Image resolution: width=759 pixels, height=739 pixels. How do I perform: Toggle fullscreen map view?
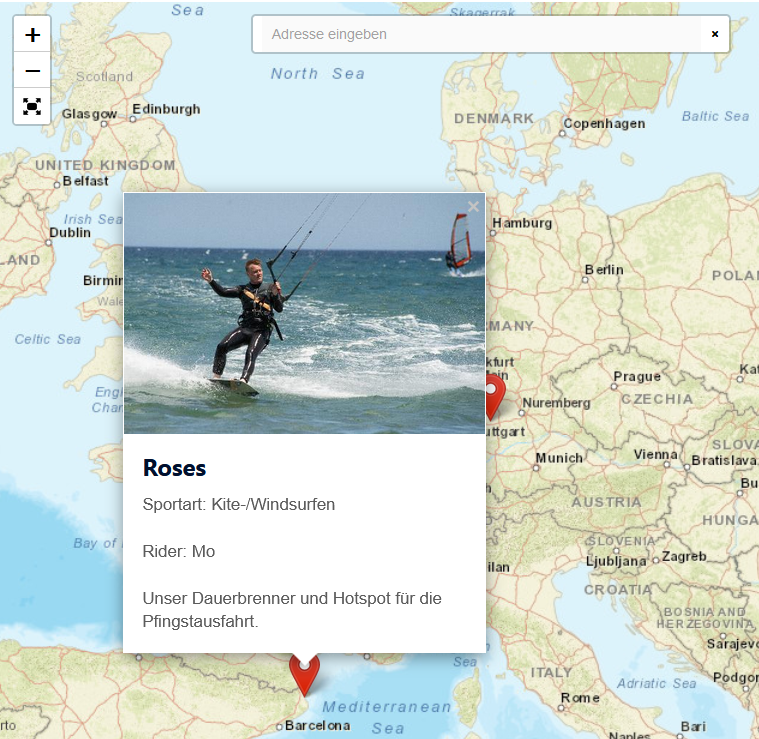pos(33,106)
